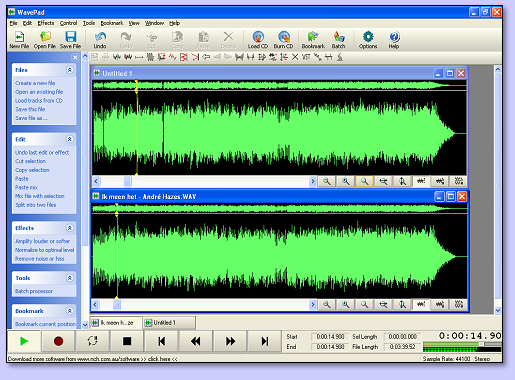Click the Redo toolbar icon
The image size is (515, 380).
pos(126,40)
